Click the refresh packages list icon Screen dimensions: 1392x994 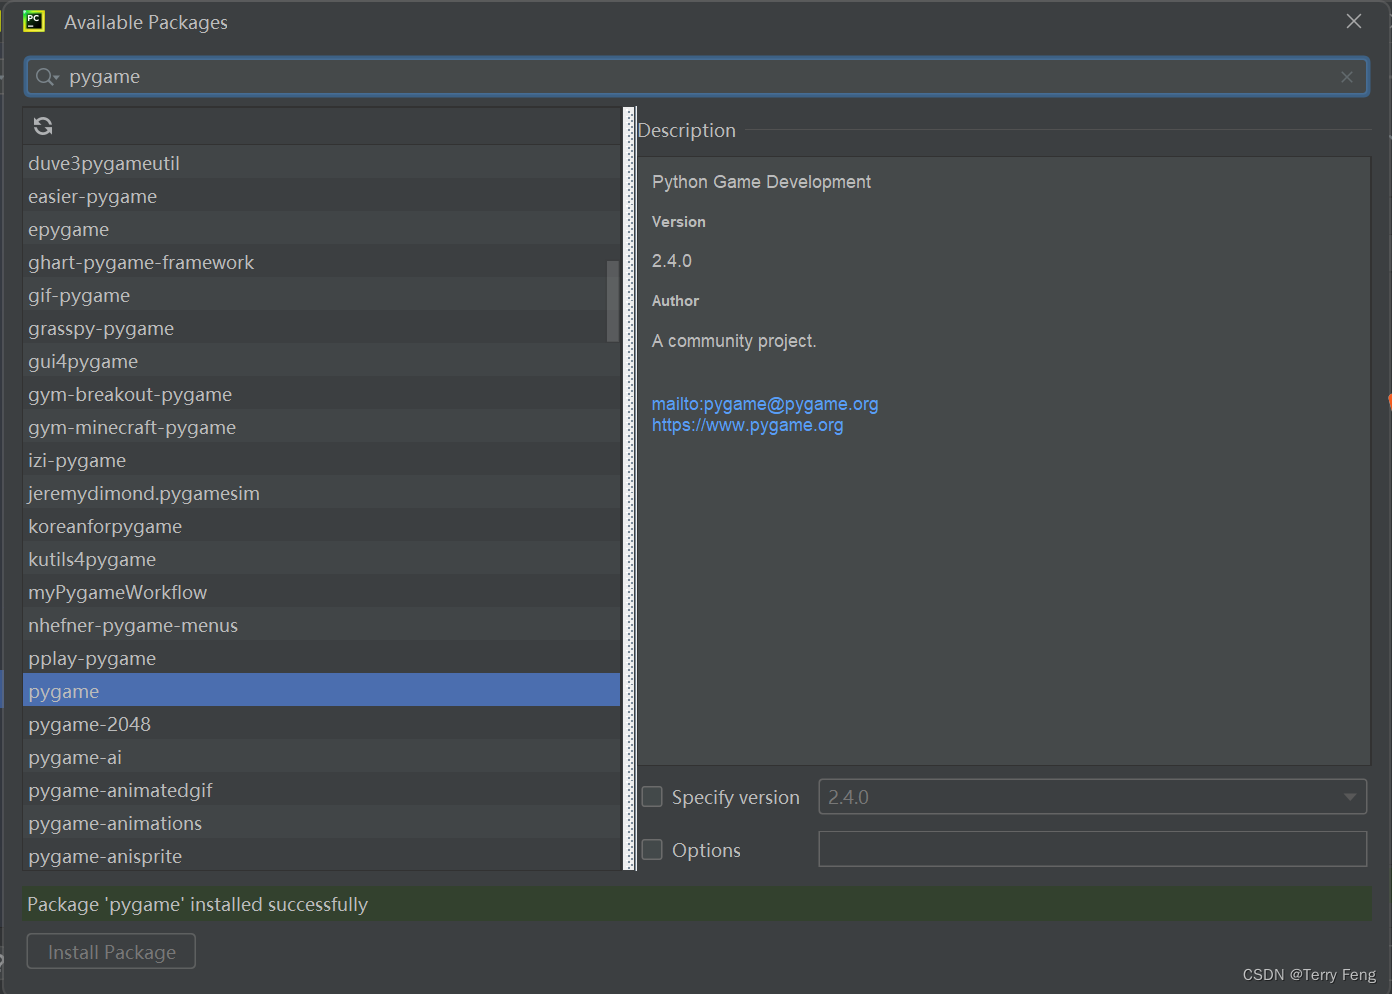click(43, 126)
